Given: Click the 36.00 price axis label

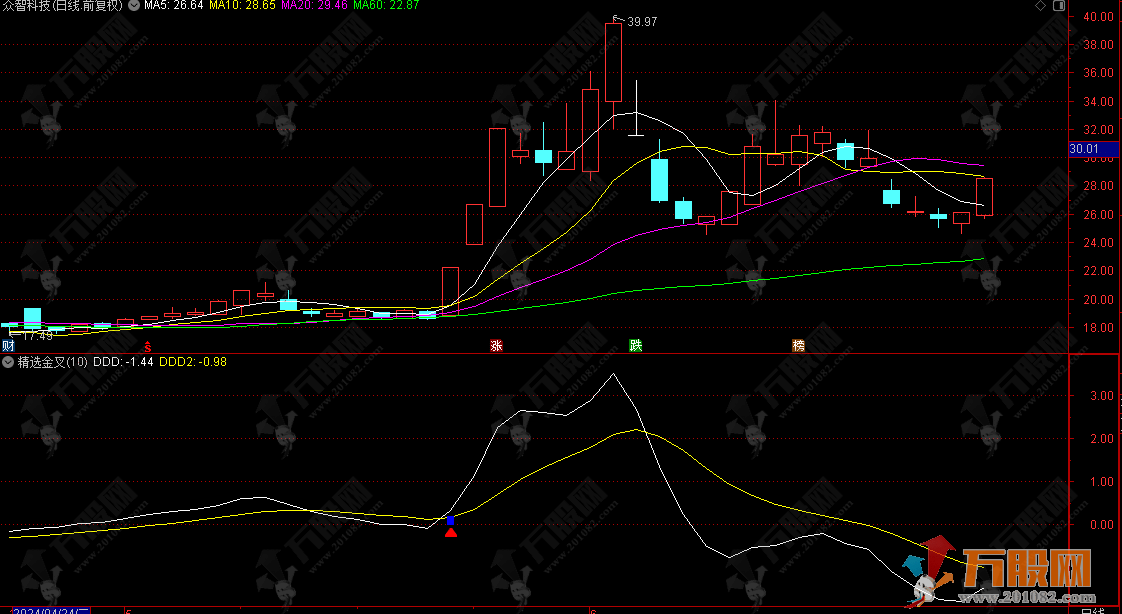Looking at the screenshot, I should pyautogui.click(x=1098, y=73).
